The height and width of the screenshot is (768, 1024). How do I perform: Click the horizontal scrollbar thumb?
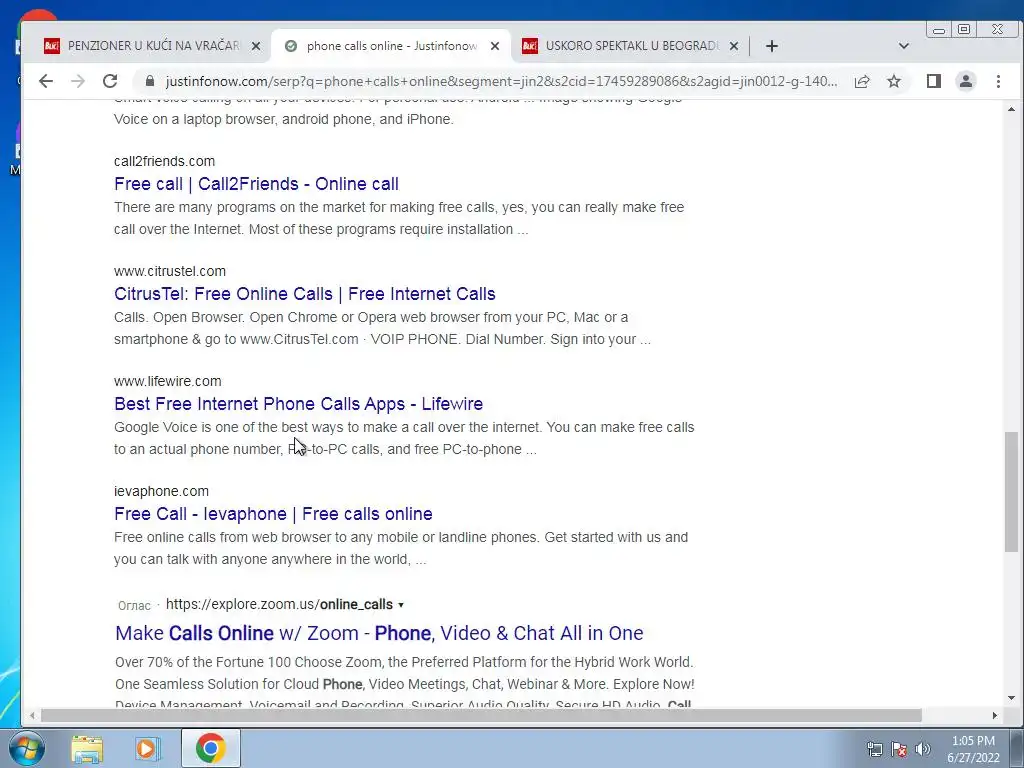click(481, 716)
